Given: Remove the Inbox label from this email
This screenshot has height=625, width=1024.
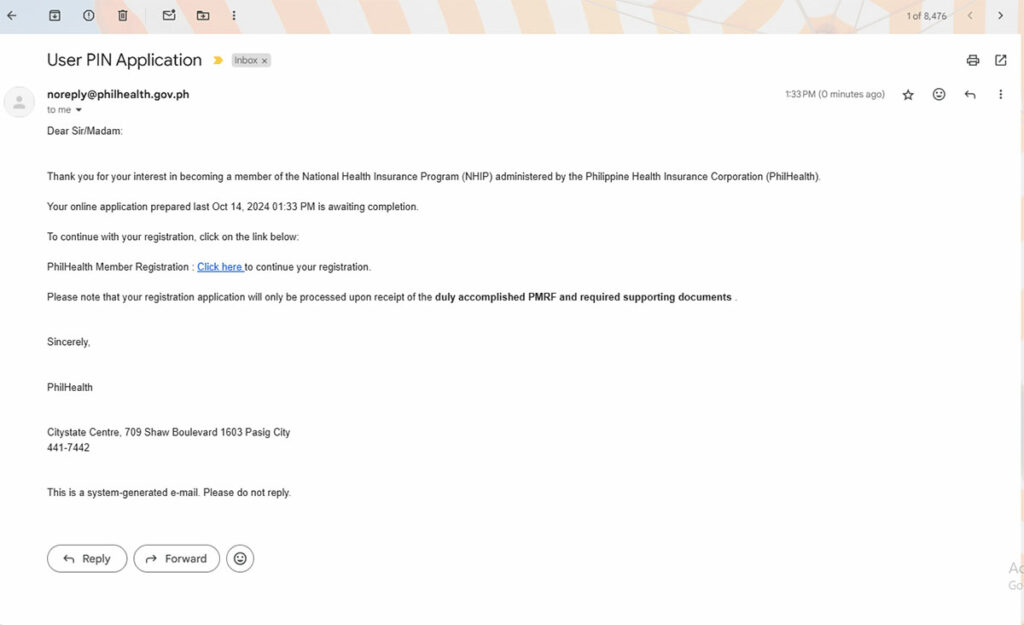Looking at the screenshot, I should pos(265,61).
